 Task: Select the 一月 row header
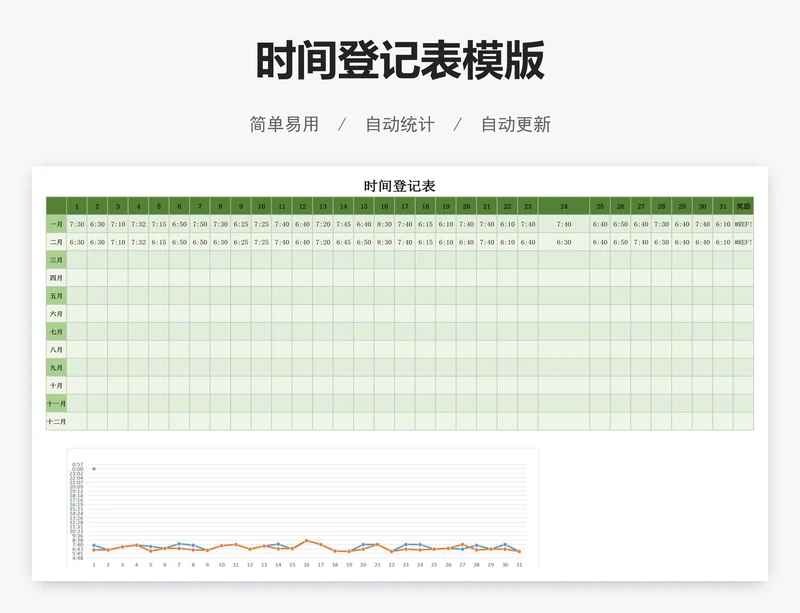[56, 224]
